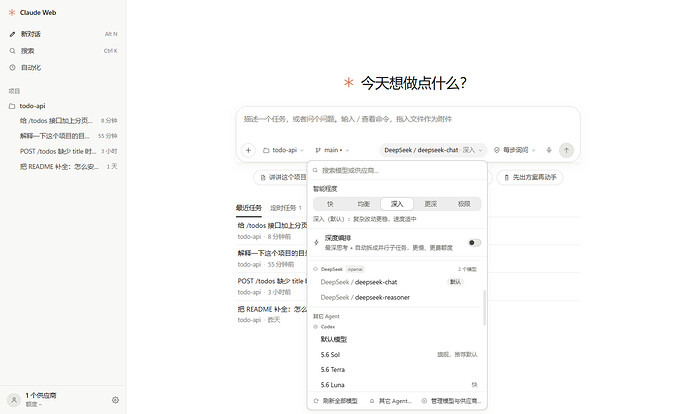
Task: Start a new chat via 新对话
Action: (63, 34)
